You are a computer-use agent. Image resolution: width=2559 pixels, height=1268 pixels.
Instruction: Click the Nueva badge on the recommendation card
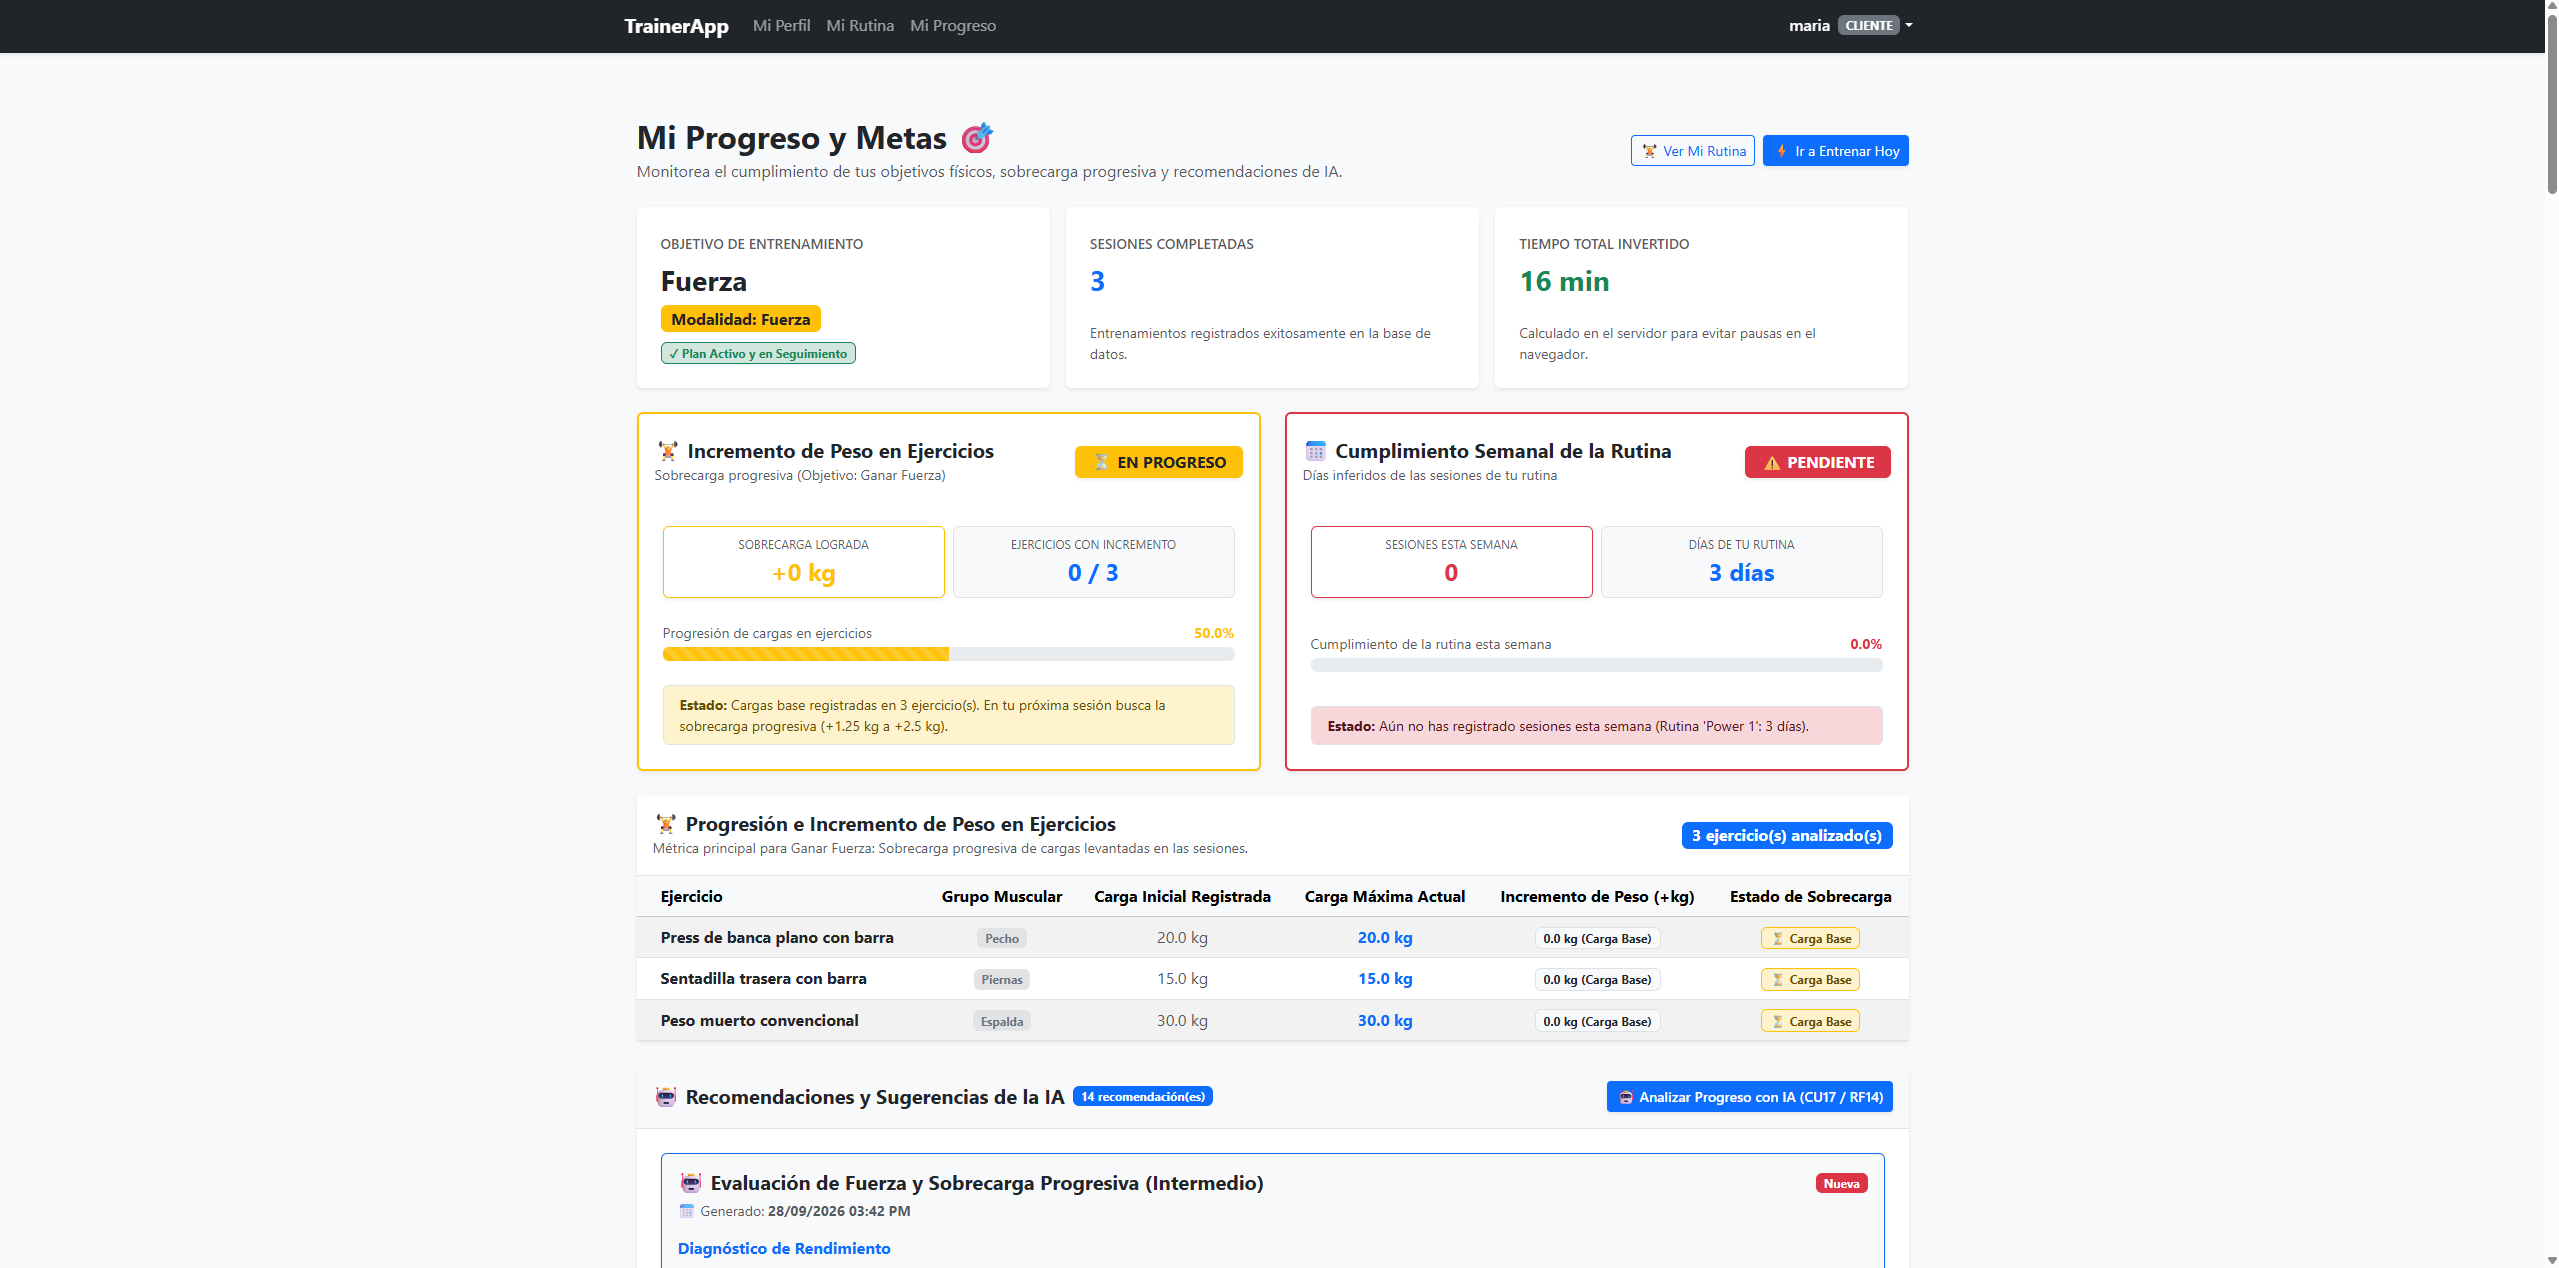point(1841,1184)
